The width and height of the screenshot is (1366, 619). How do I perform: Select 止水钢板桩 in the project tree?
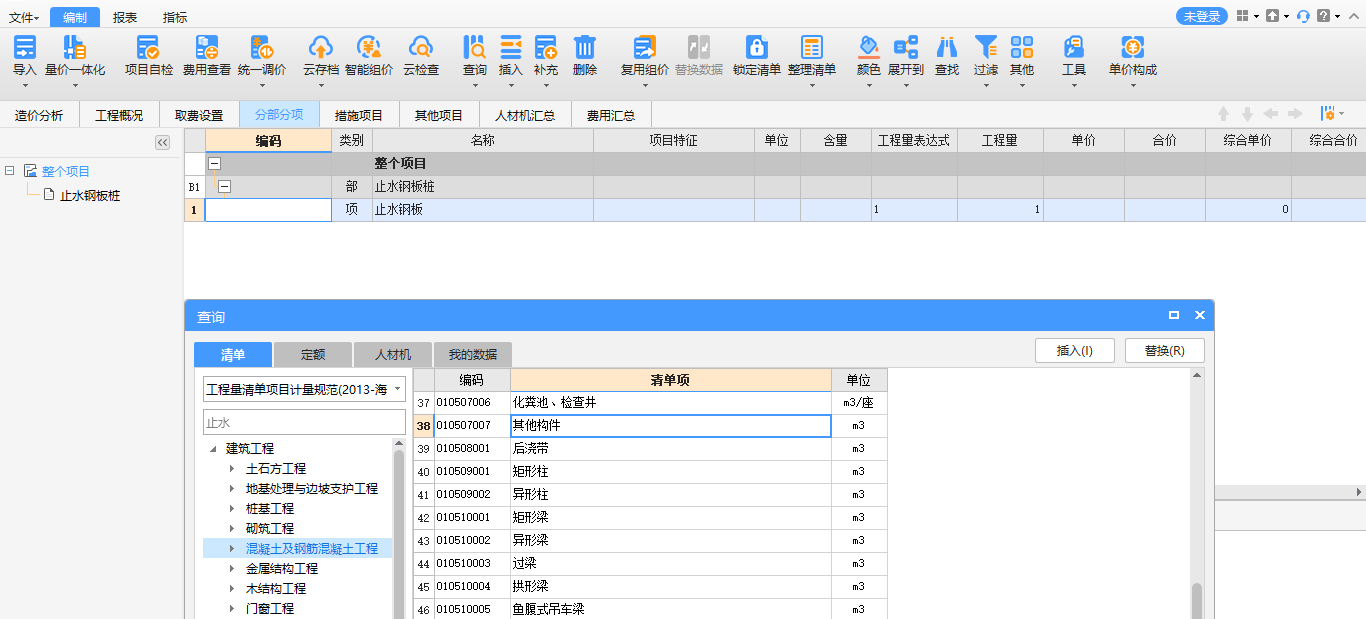[90, 196]
